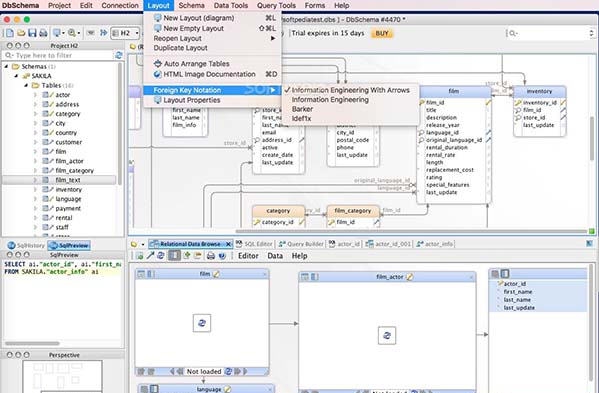599x393 pixels.
Task: Open the Data menu in browse panel
Action: [x=275, y=256]
